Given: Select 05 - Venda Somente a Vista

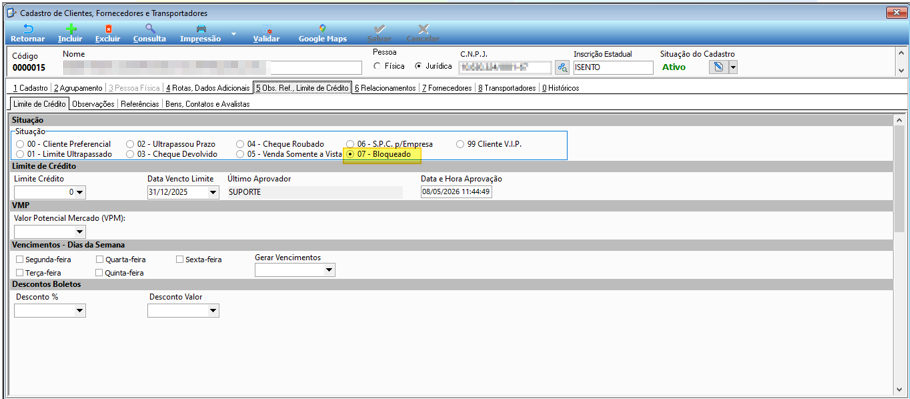Looking at the screenshot, I should pos(241,154).
